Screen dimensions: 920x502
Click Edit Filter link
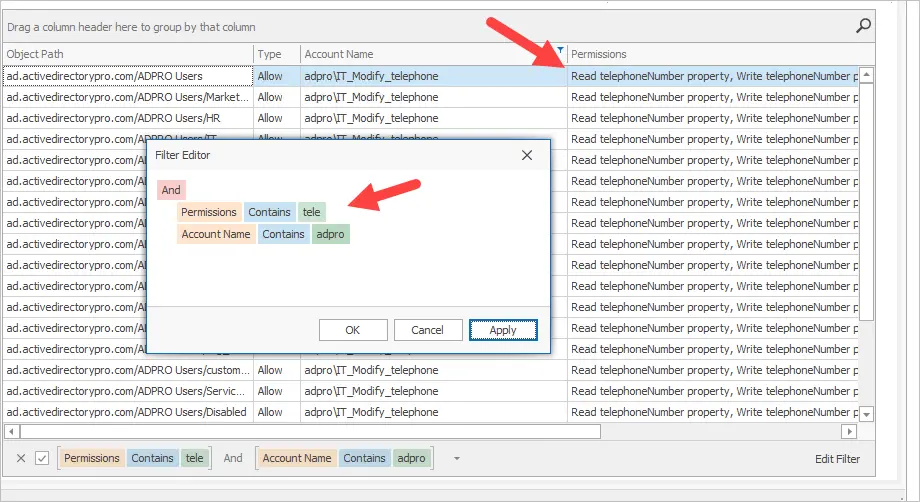coord(837,459)
